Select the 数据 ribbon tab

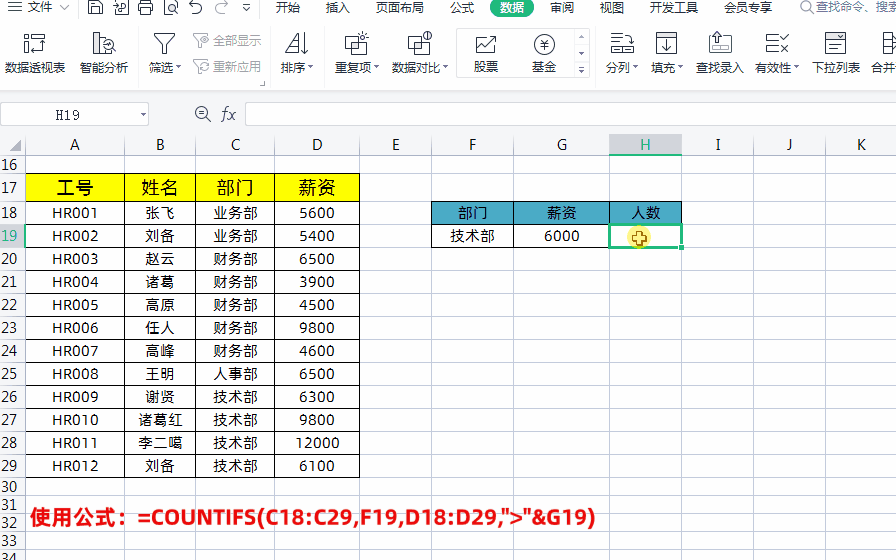[x=511, y=7]
